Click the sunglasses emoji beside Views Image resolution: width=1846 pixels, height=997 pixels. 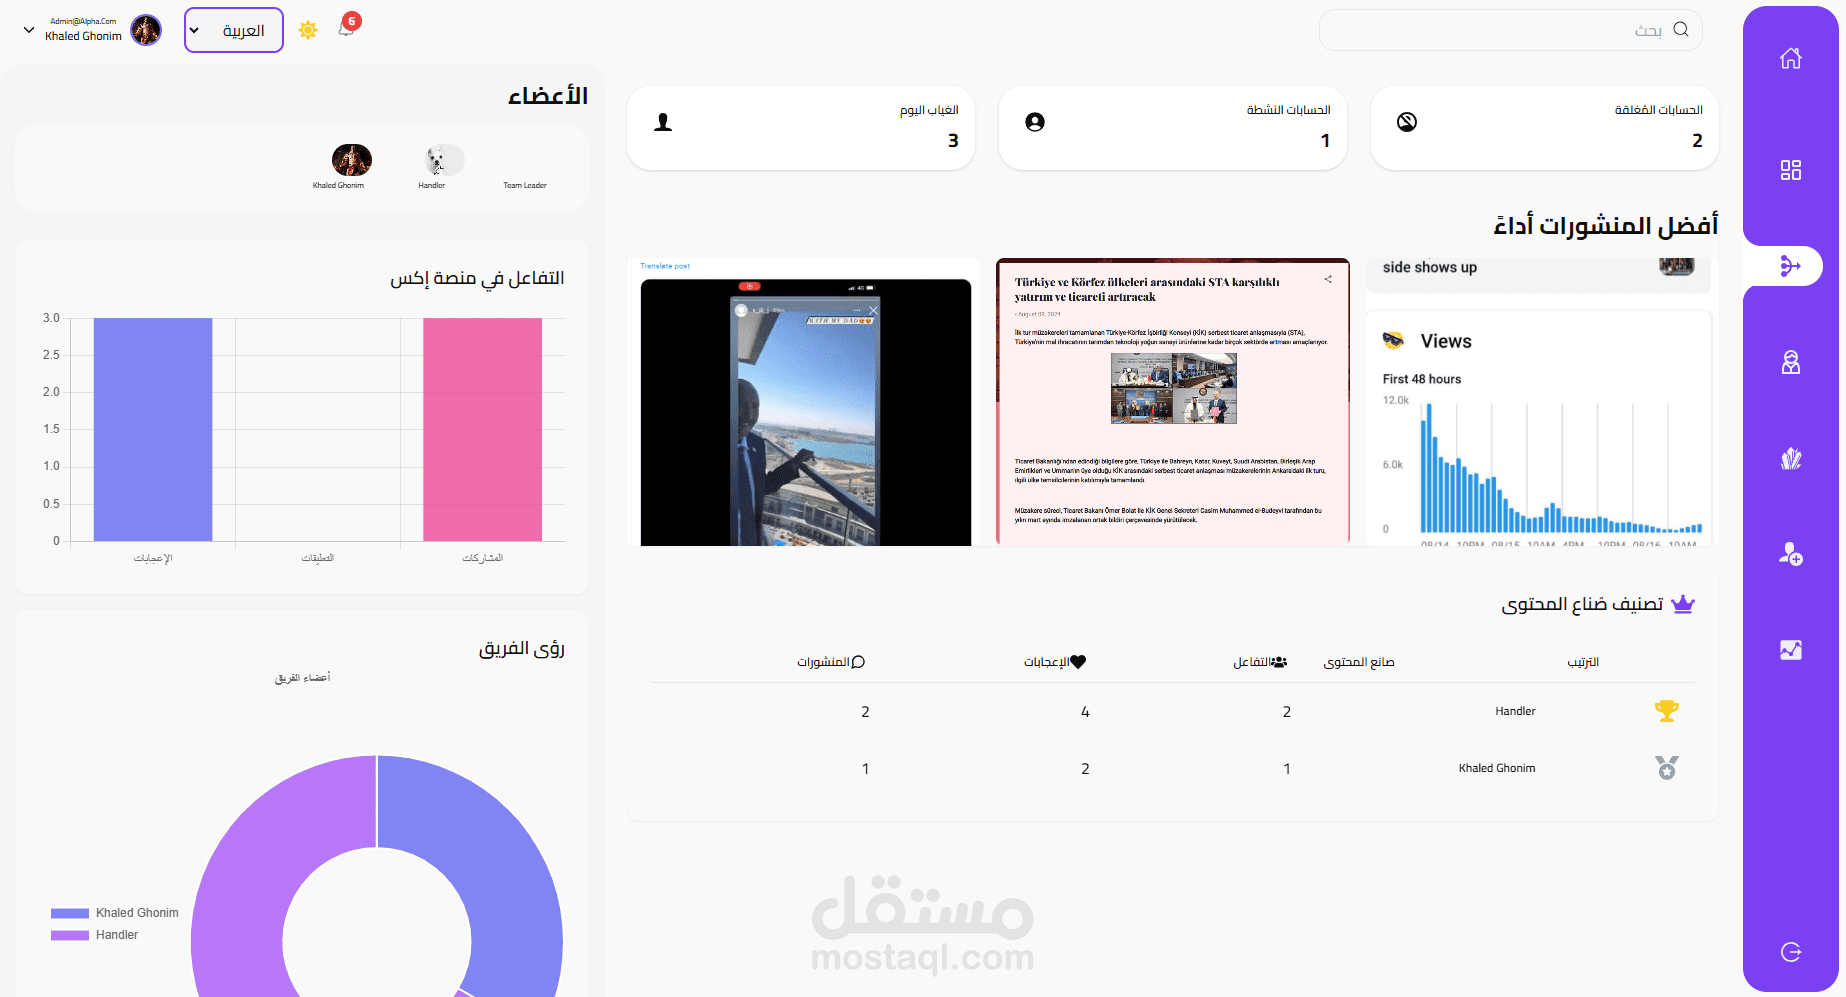pyautogui.click(x=1393, y=341)
